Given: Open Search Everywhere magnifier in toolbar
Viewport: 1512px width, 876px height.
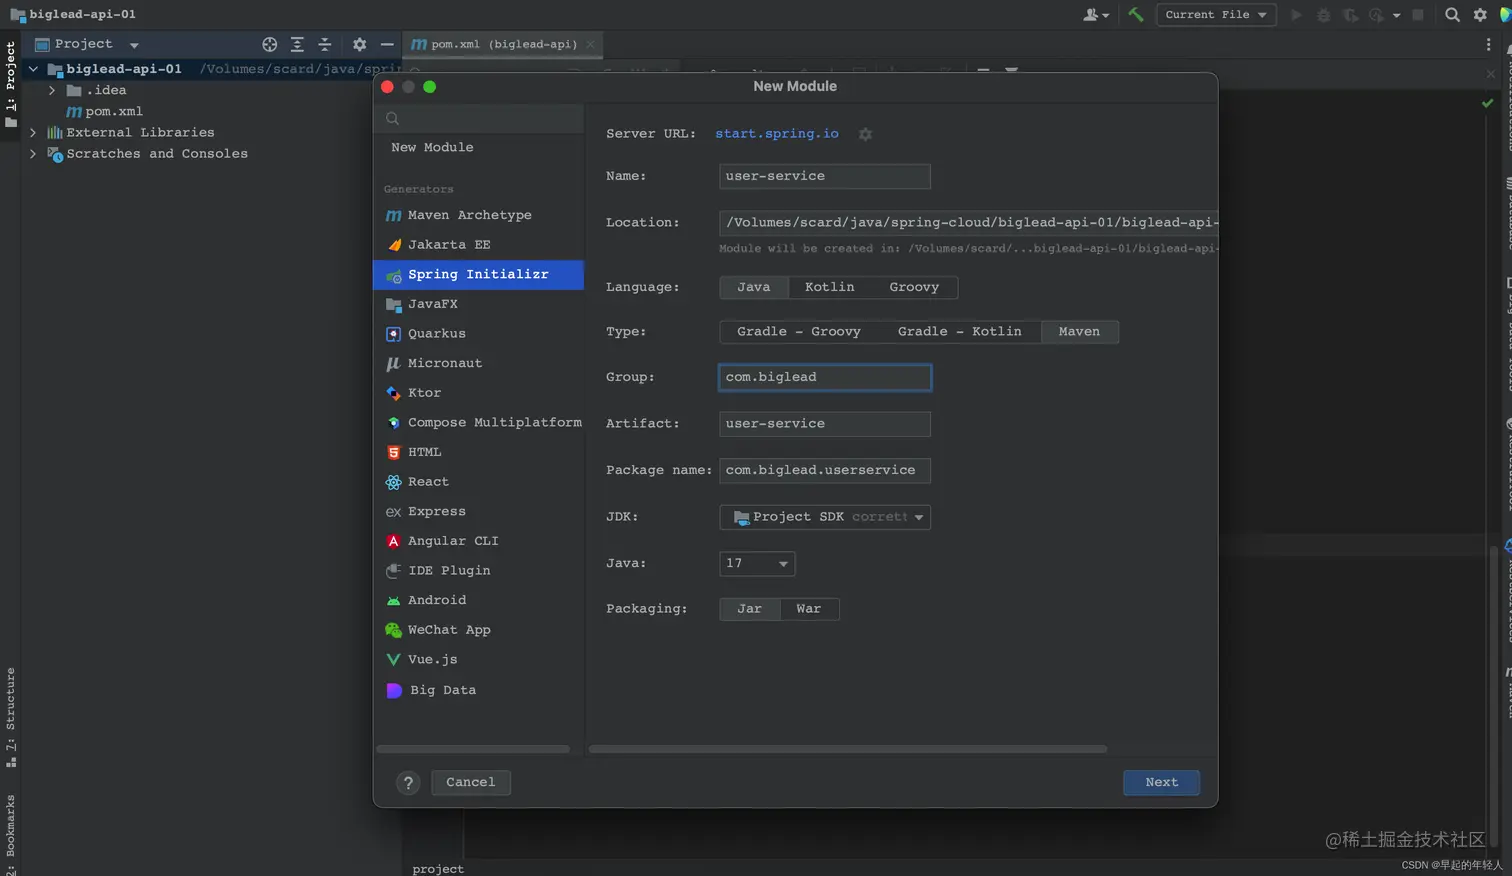Looking at the screenshot, I should (1452, 14).
